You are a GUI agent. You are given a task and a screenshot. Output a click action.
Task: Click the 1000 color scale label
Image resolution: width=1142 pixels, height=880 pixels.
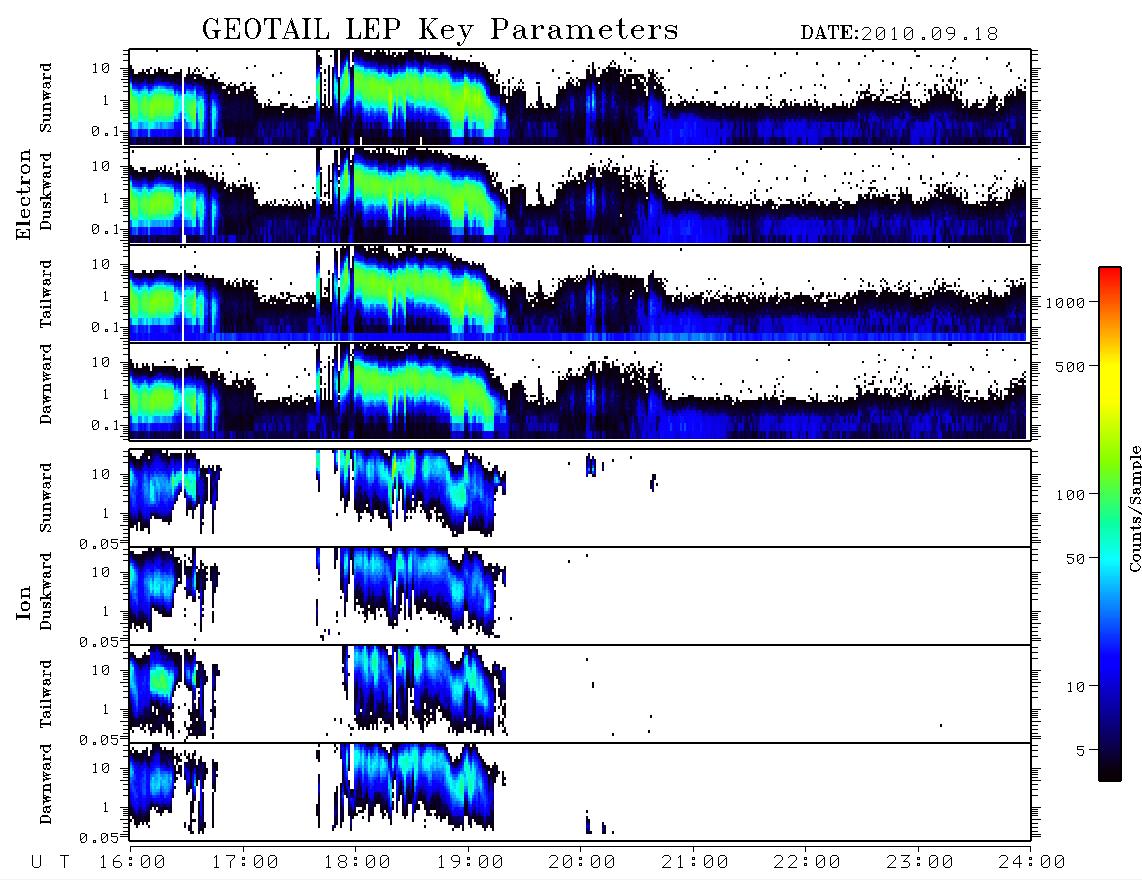pyautogui.click(x=1065, y=302)
